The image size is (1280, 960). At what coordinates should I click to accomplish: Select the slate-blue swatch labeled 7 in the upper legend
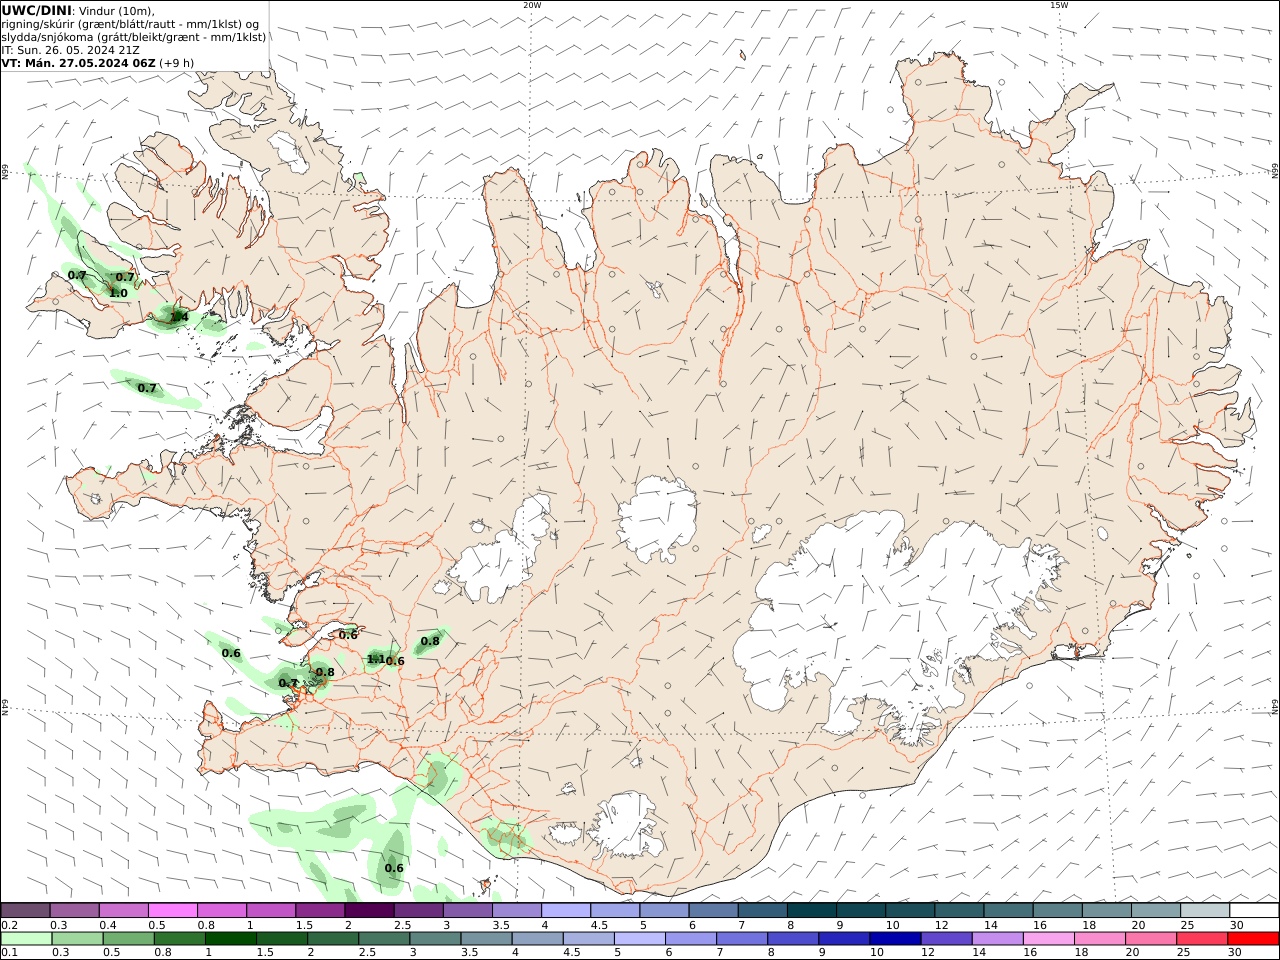point(763,911)
